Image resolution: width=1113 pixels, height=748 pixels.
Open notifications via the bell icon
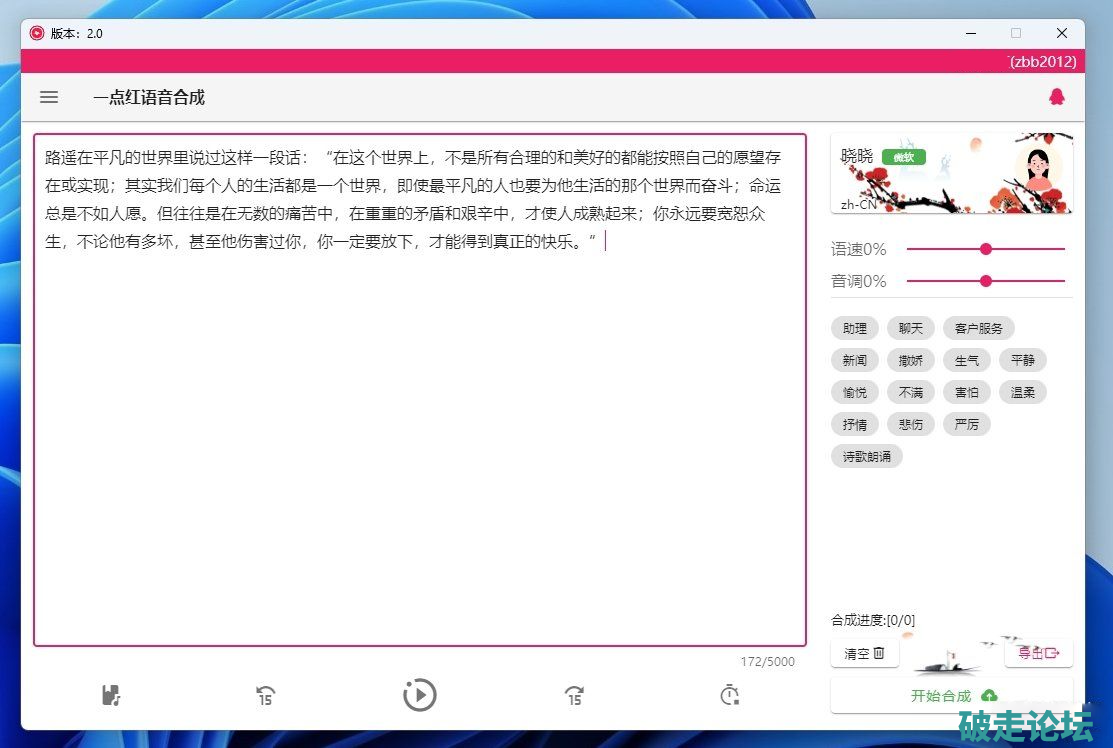[1057, 97]
